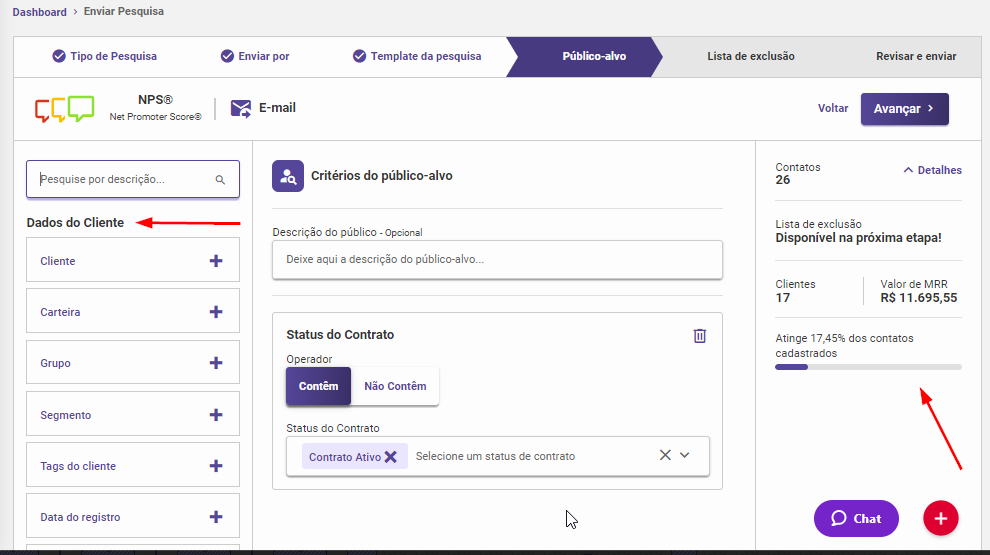
Task: Click the Grupo row
Action: pyautogui.click(x=133, y=362)
